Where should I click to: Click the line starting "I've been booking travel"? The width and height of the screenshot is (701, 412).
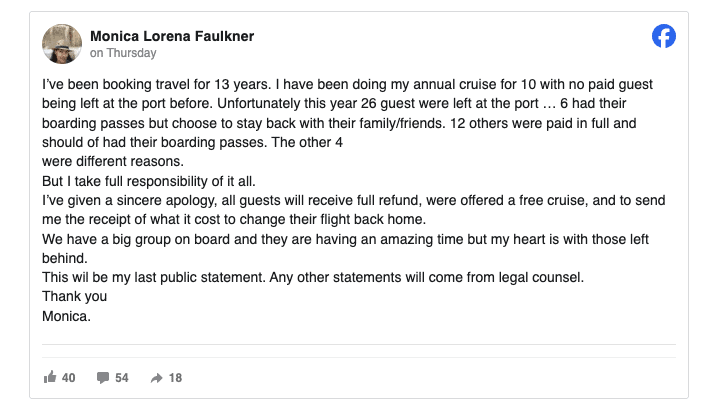point(347,84)
